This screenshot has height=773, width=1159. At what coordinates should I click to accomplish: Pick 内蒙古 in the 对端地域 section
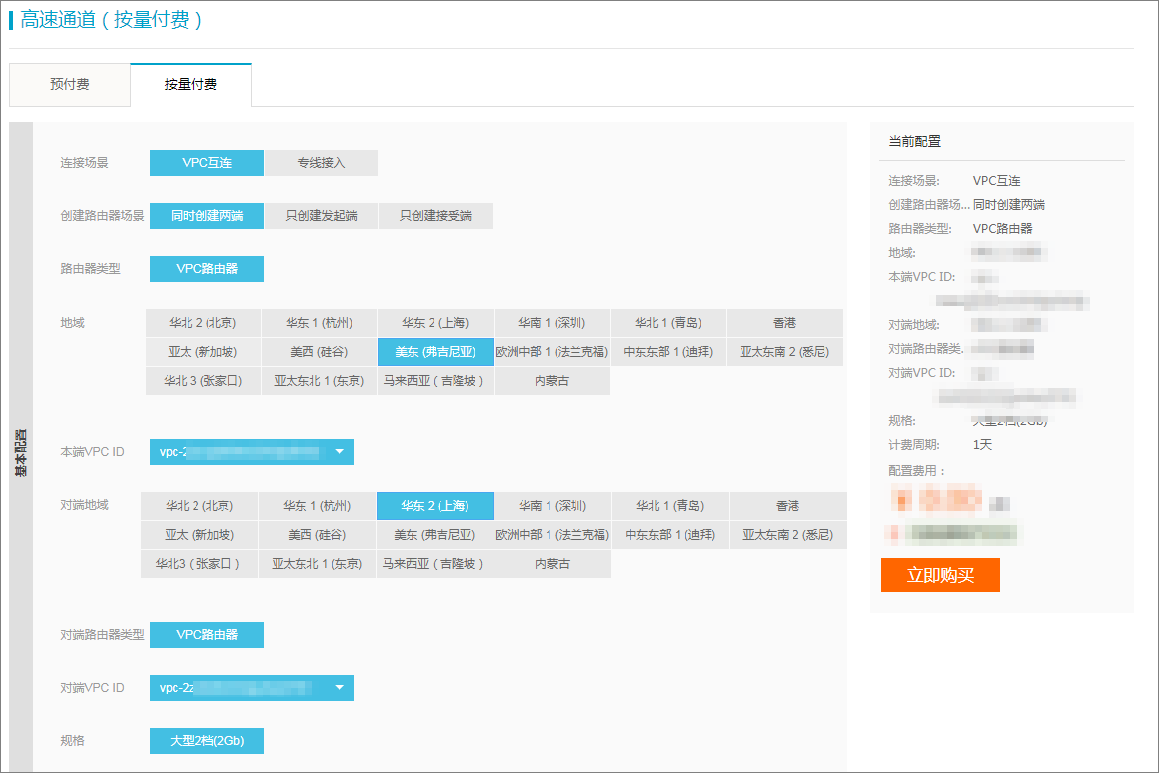552,564
